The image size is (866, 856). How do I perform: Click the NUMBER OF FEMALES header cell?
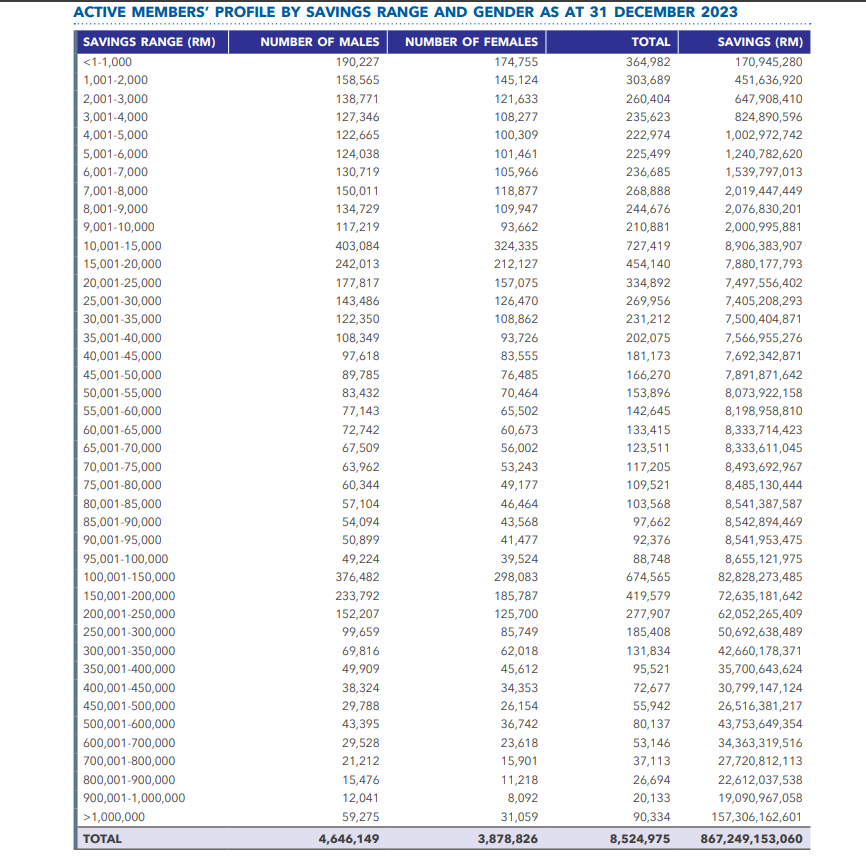tap(471, 42)
